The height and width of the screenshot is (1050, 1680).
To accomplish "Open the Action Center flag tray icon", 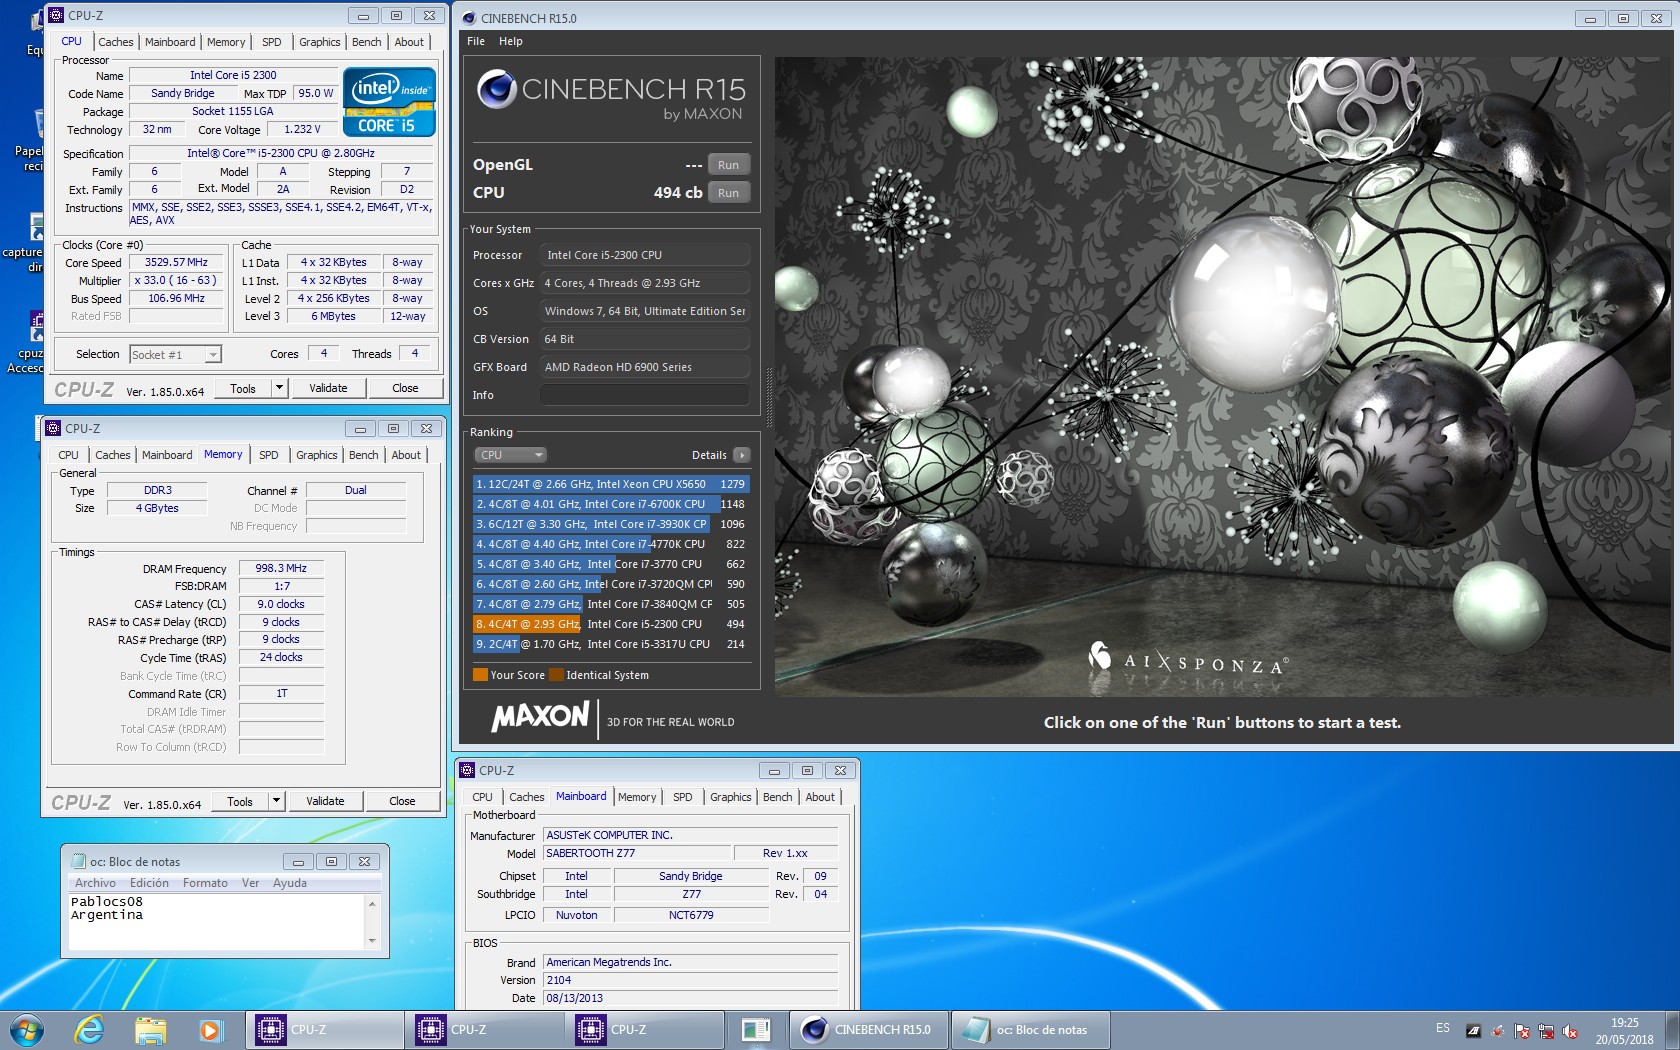I will pyautogui.click(x=1522, y=1031).
